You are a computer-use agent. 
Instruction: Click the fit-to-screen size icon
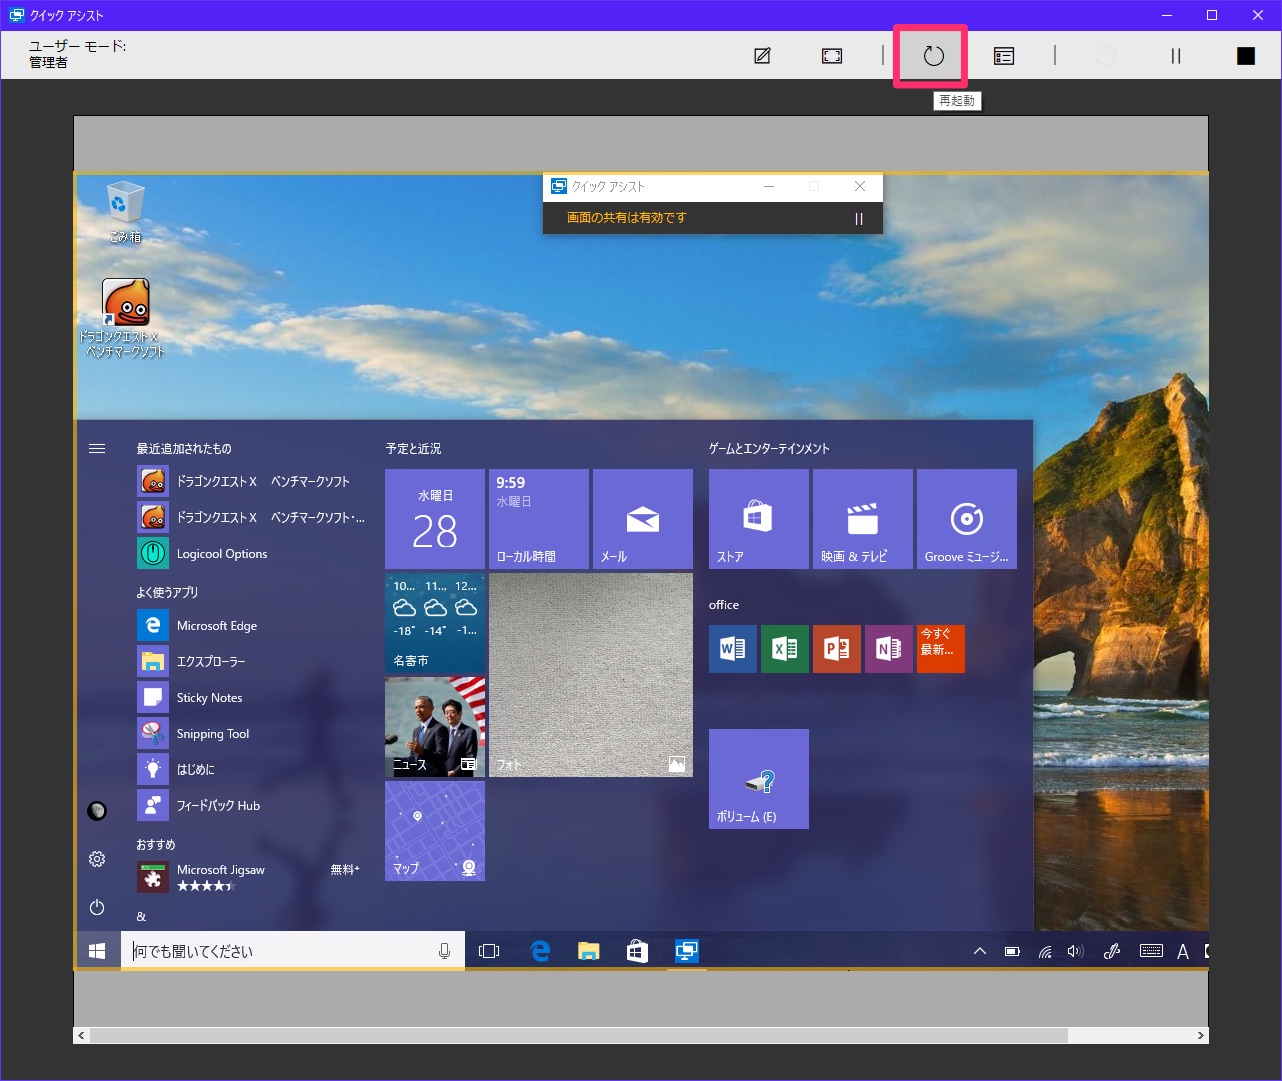coord(832,56)
